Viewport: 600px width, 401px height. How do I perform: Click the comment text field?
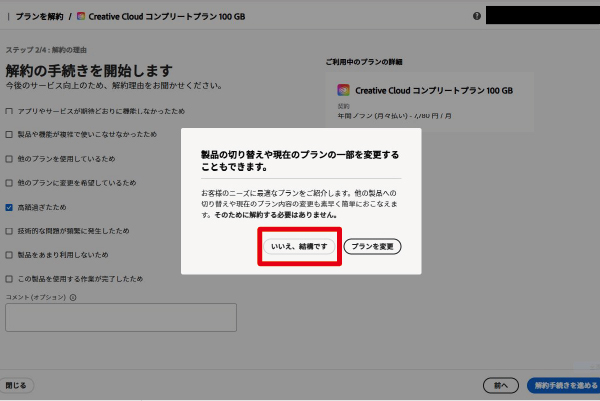[121, 318]
